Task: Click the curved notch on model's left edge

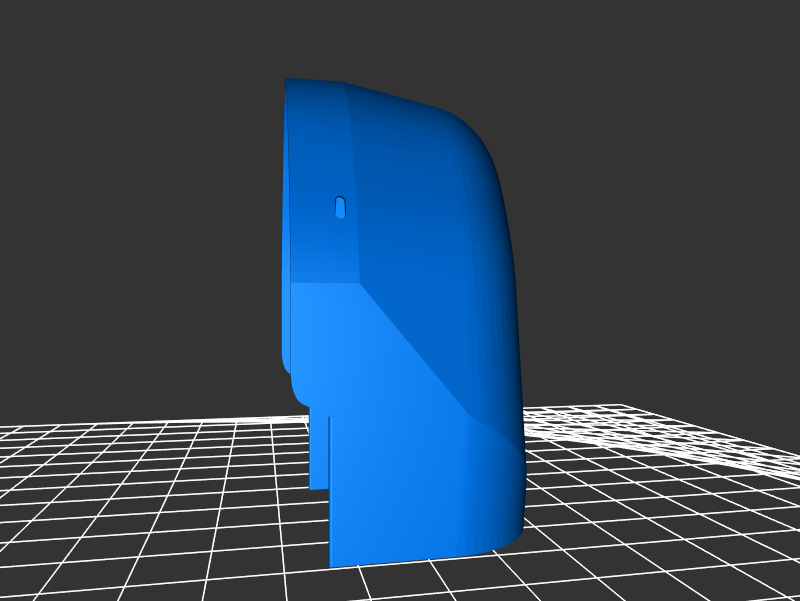Action: click(294, 385)
